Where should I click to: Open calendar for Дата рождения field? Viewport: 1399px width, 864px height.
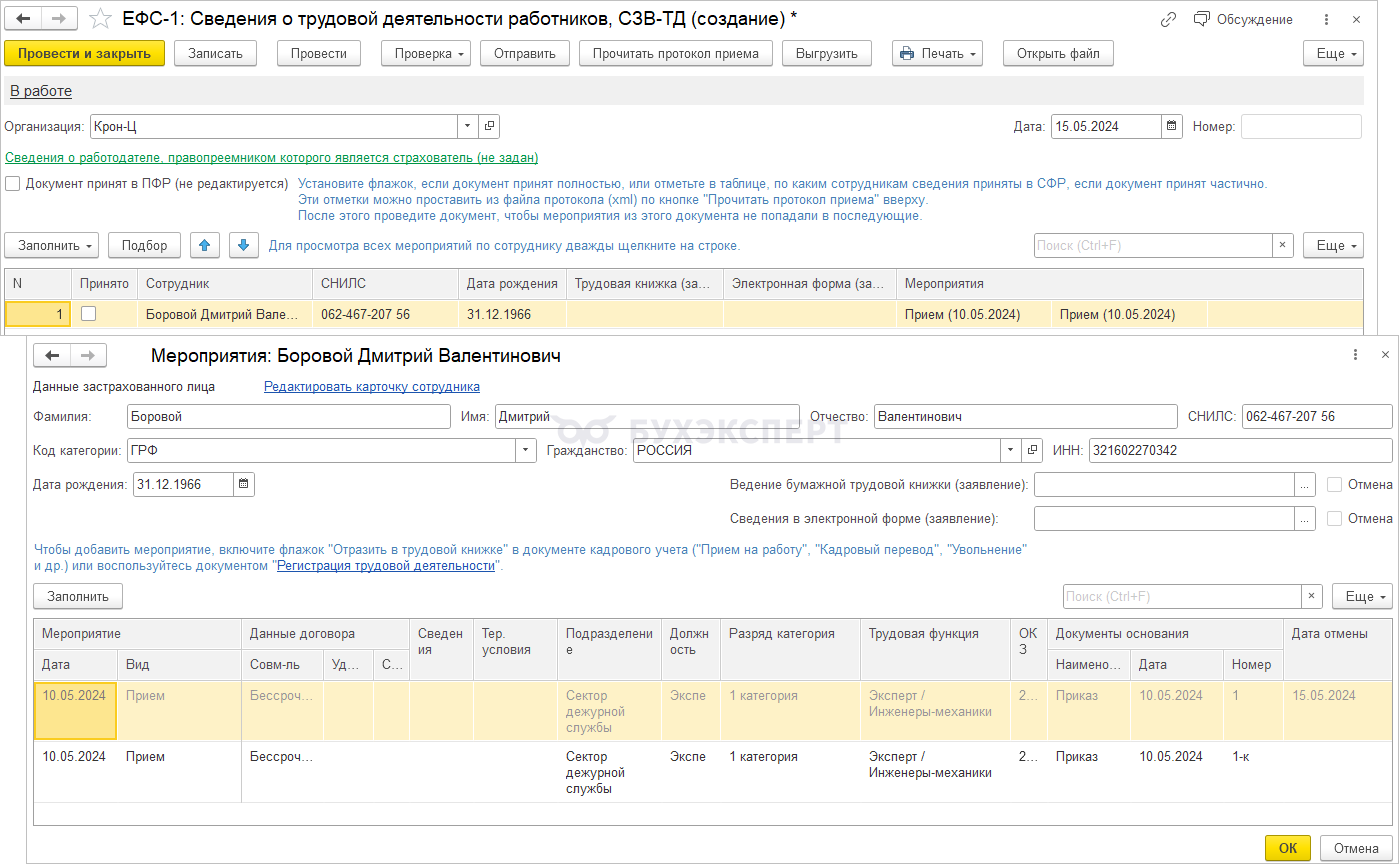244,485
